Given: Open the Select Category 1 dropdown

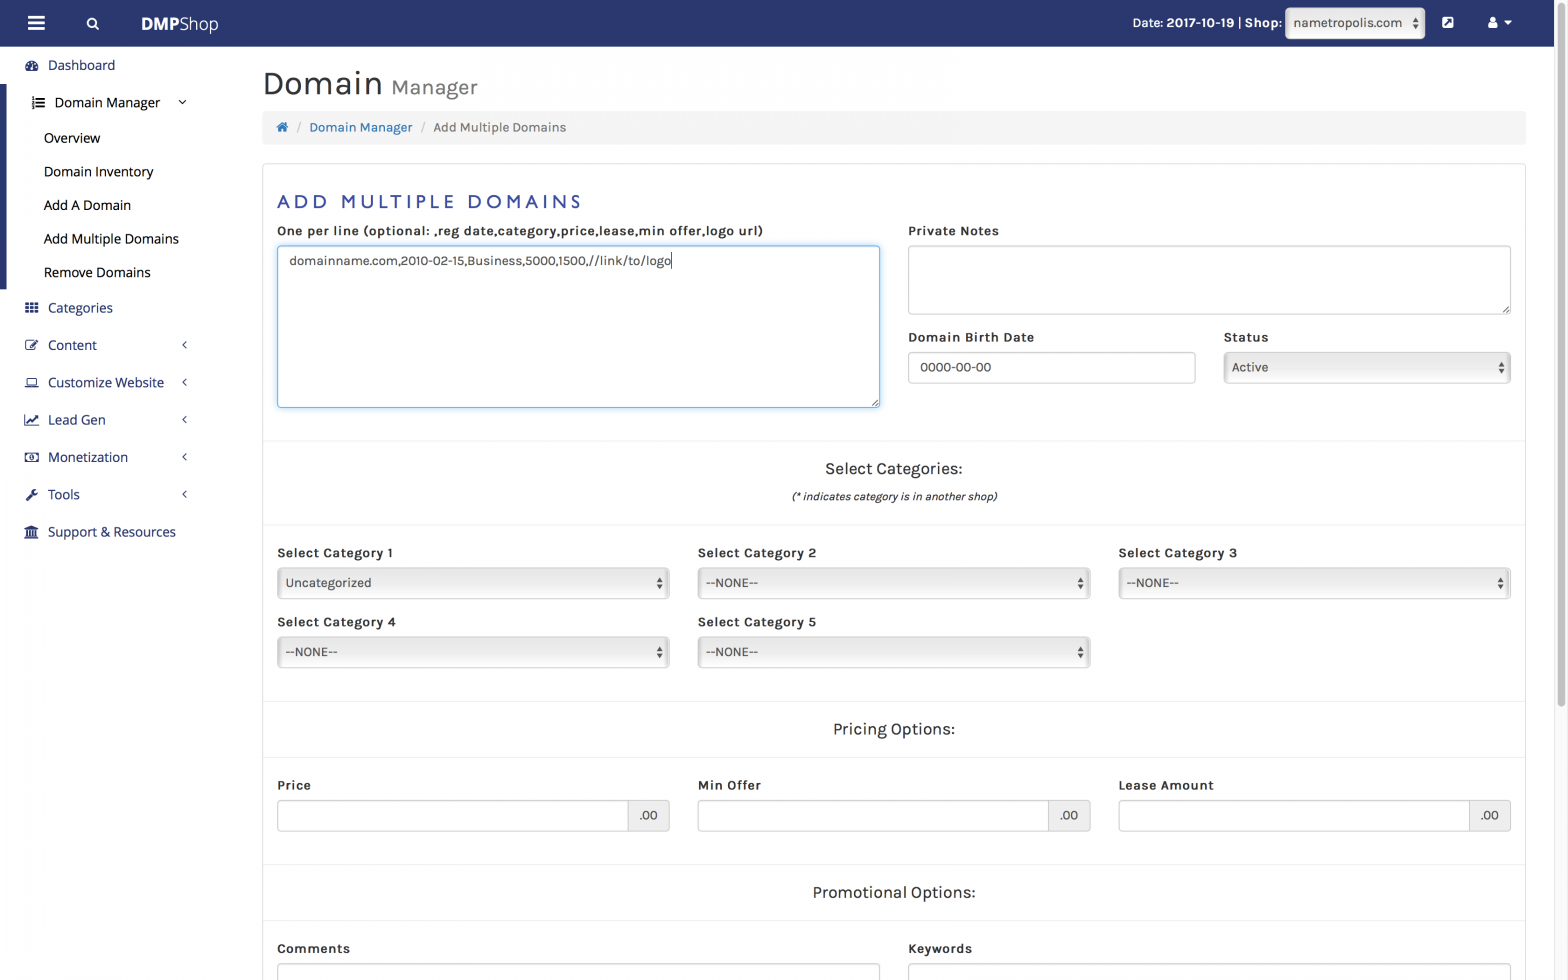Looking at the screenshot, I should [x=472, y=583].
